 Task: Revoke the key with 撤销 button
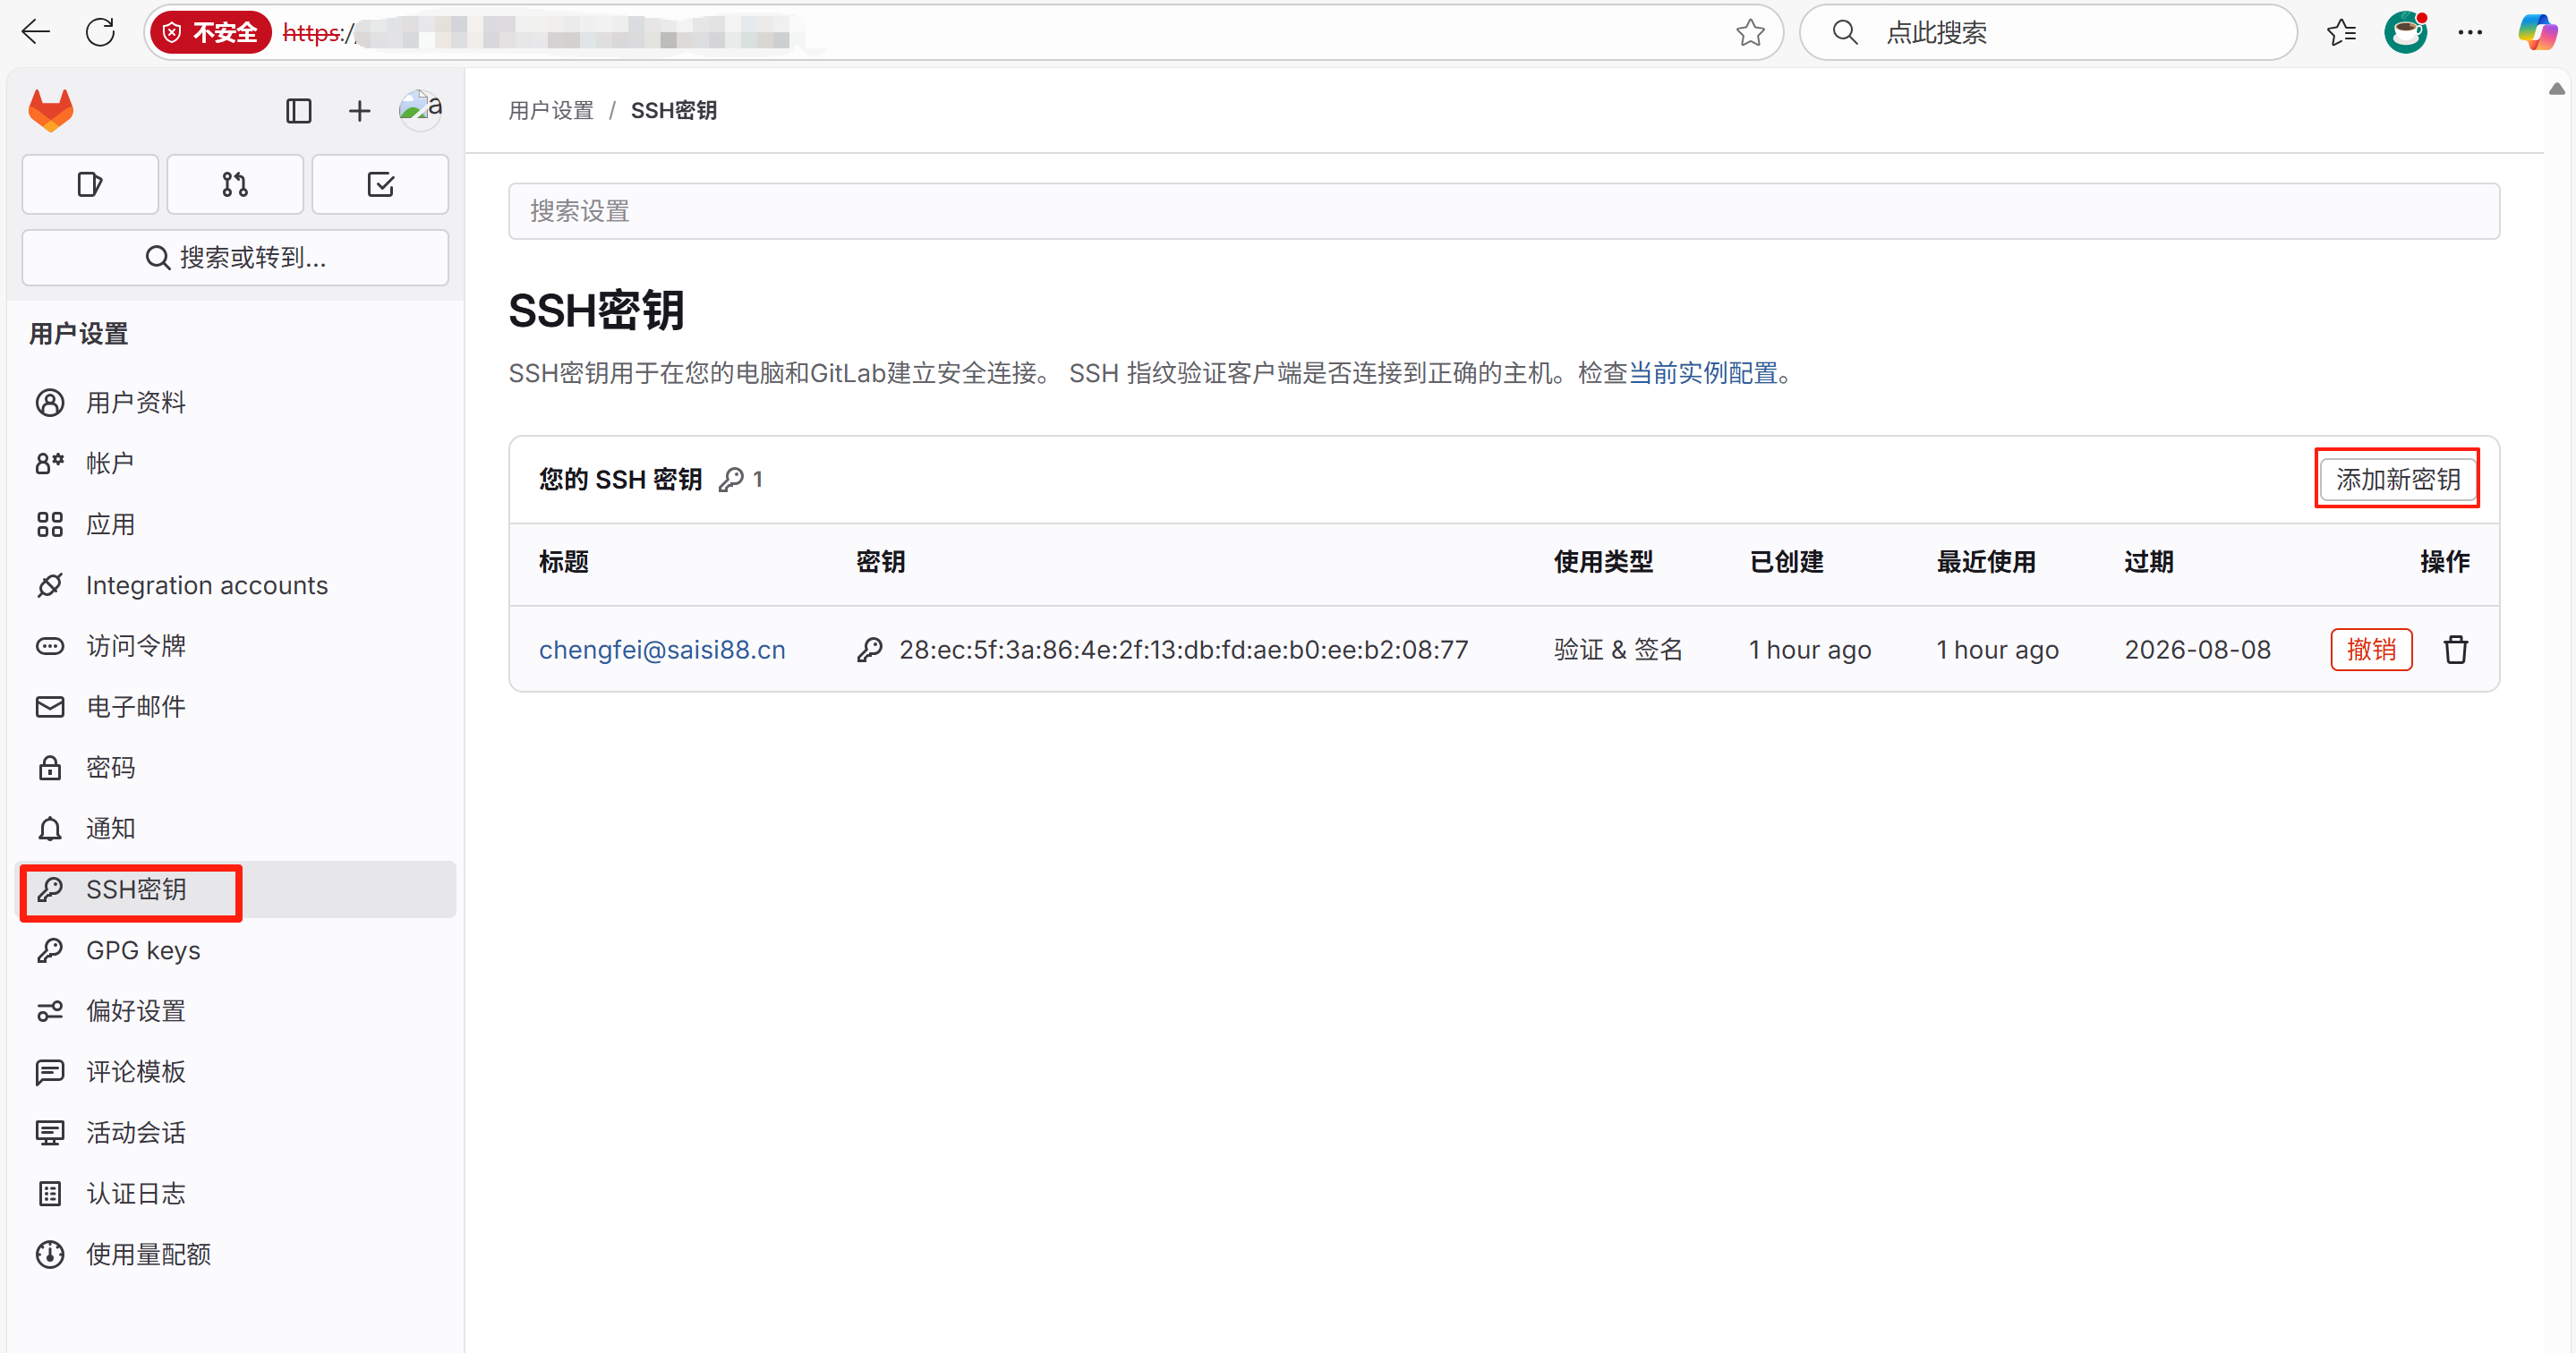[x=2370, y=650]
